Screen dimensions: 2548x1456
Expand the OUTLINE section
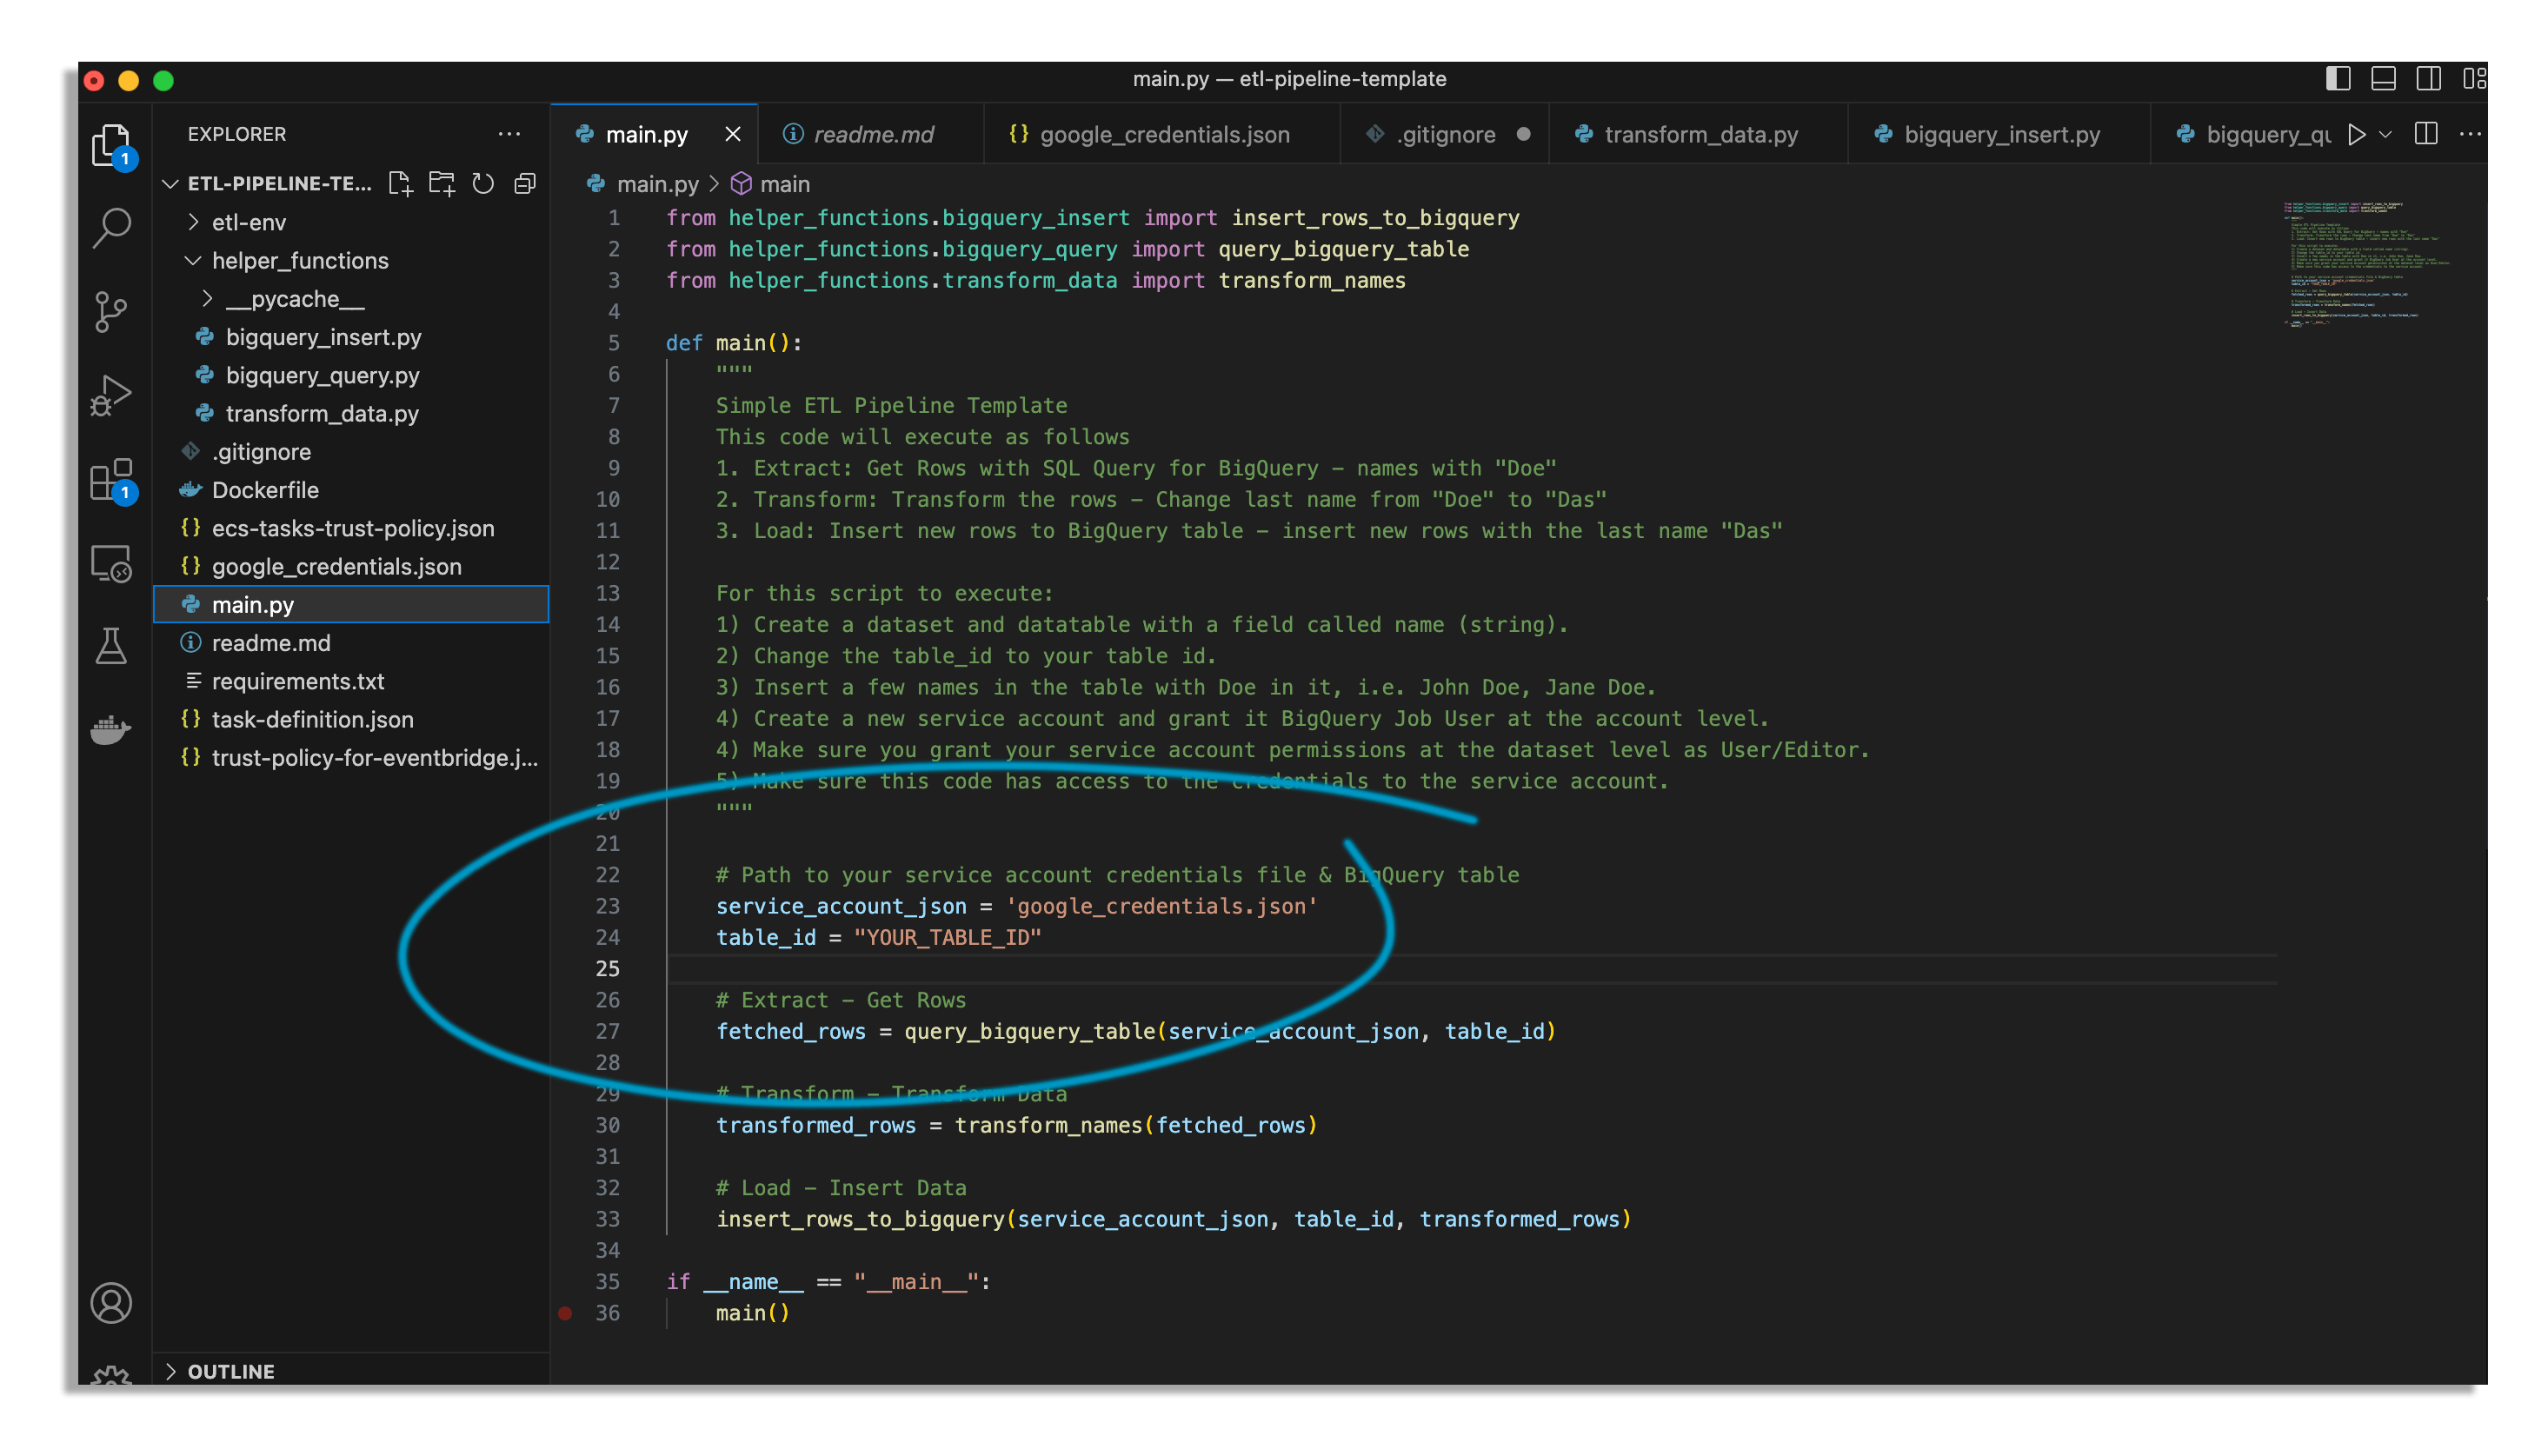point(230,1371)
